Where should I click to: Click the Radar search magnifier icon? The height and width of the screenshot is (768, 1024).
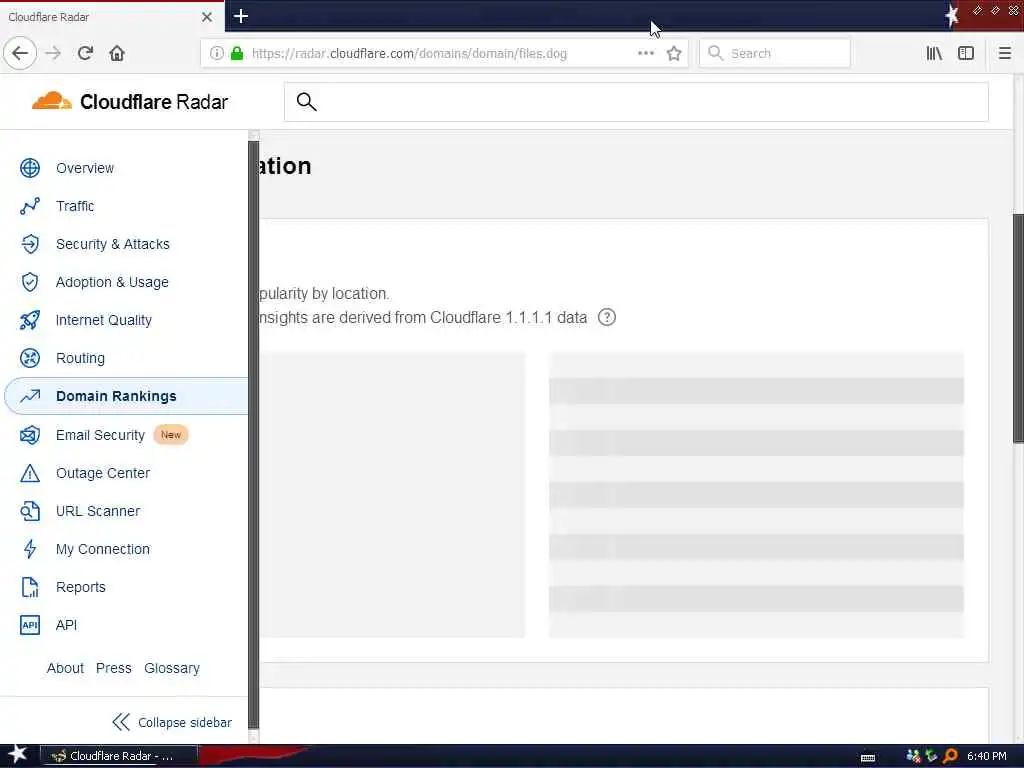tap(306, 102)
